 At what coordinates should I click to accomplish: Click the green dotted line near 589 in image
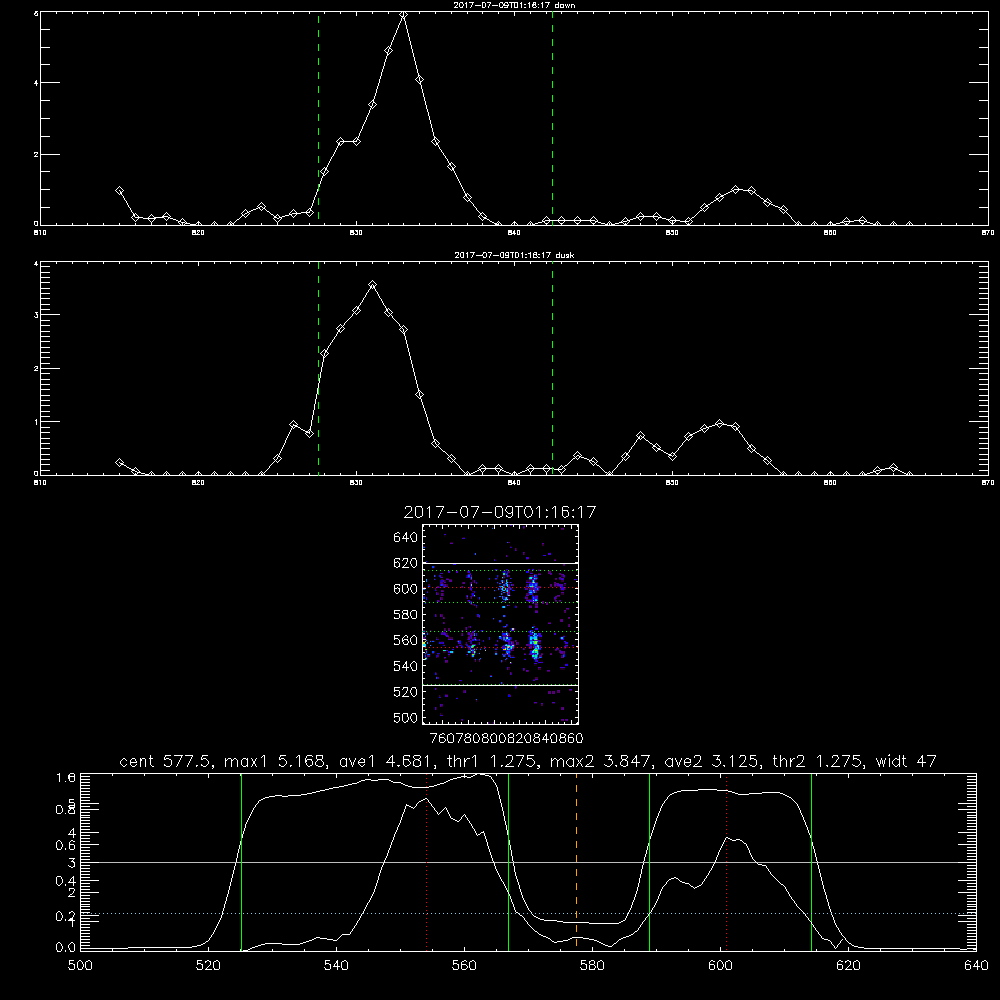pyautogui.click(x=500, y=603)
